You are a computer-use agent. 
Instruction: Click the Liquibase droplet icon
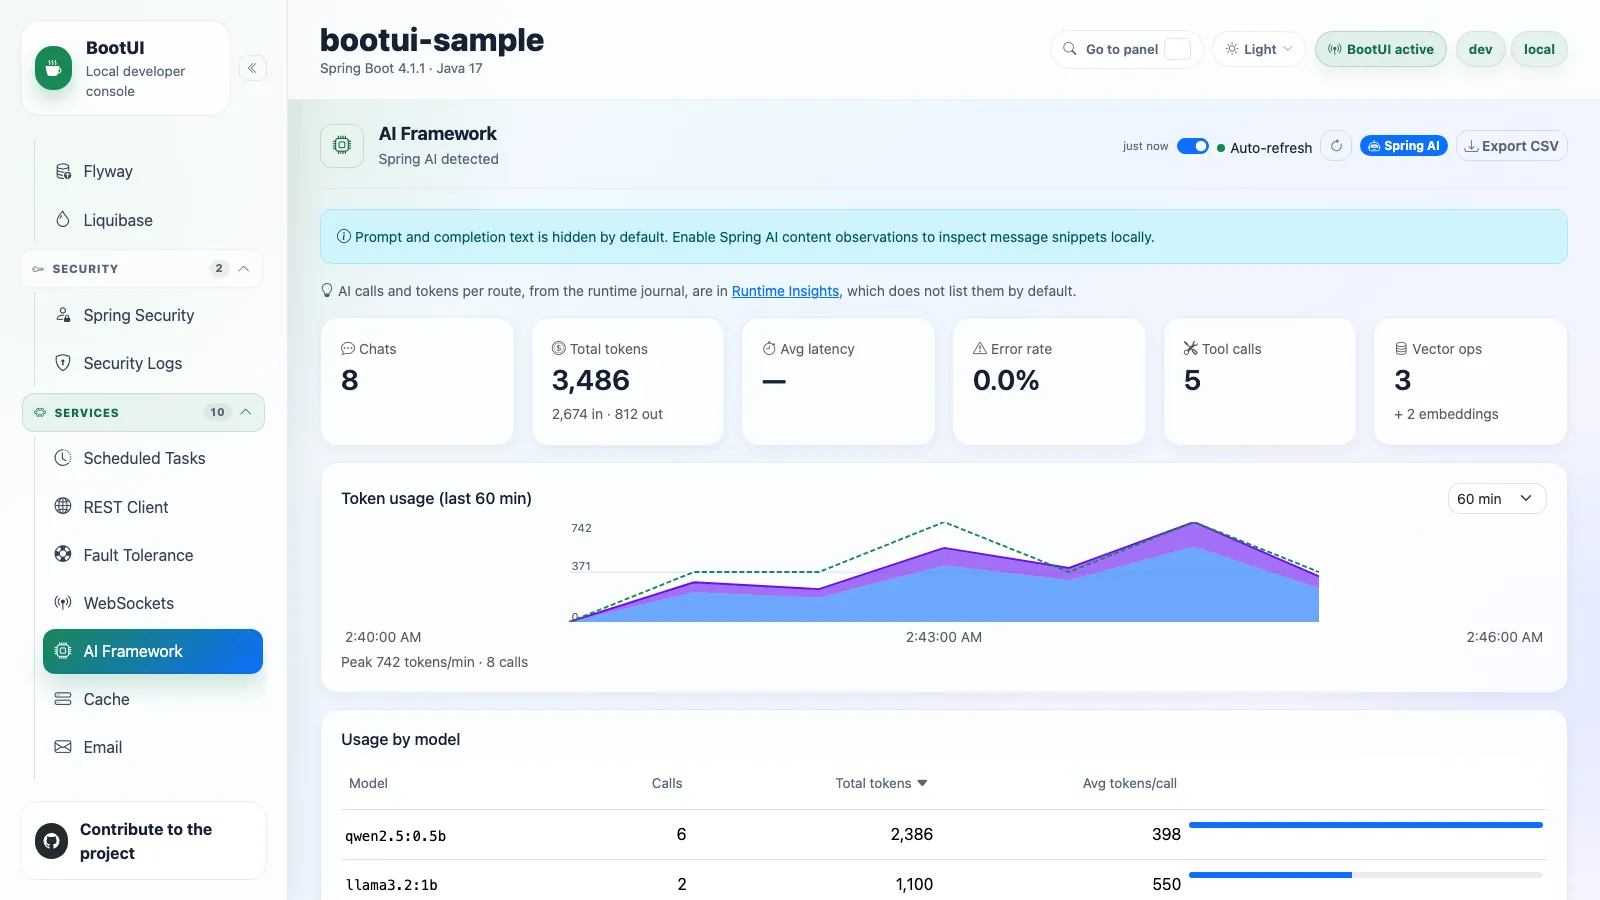tap(63, 219)
